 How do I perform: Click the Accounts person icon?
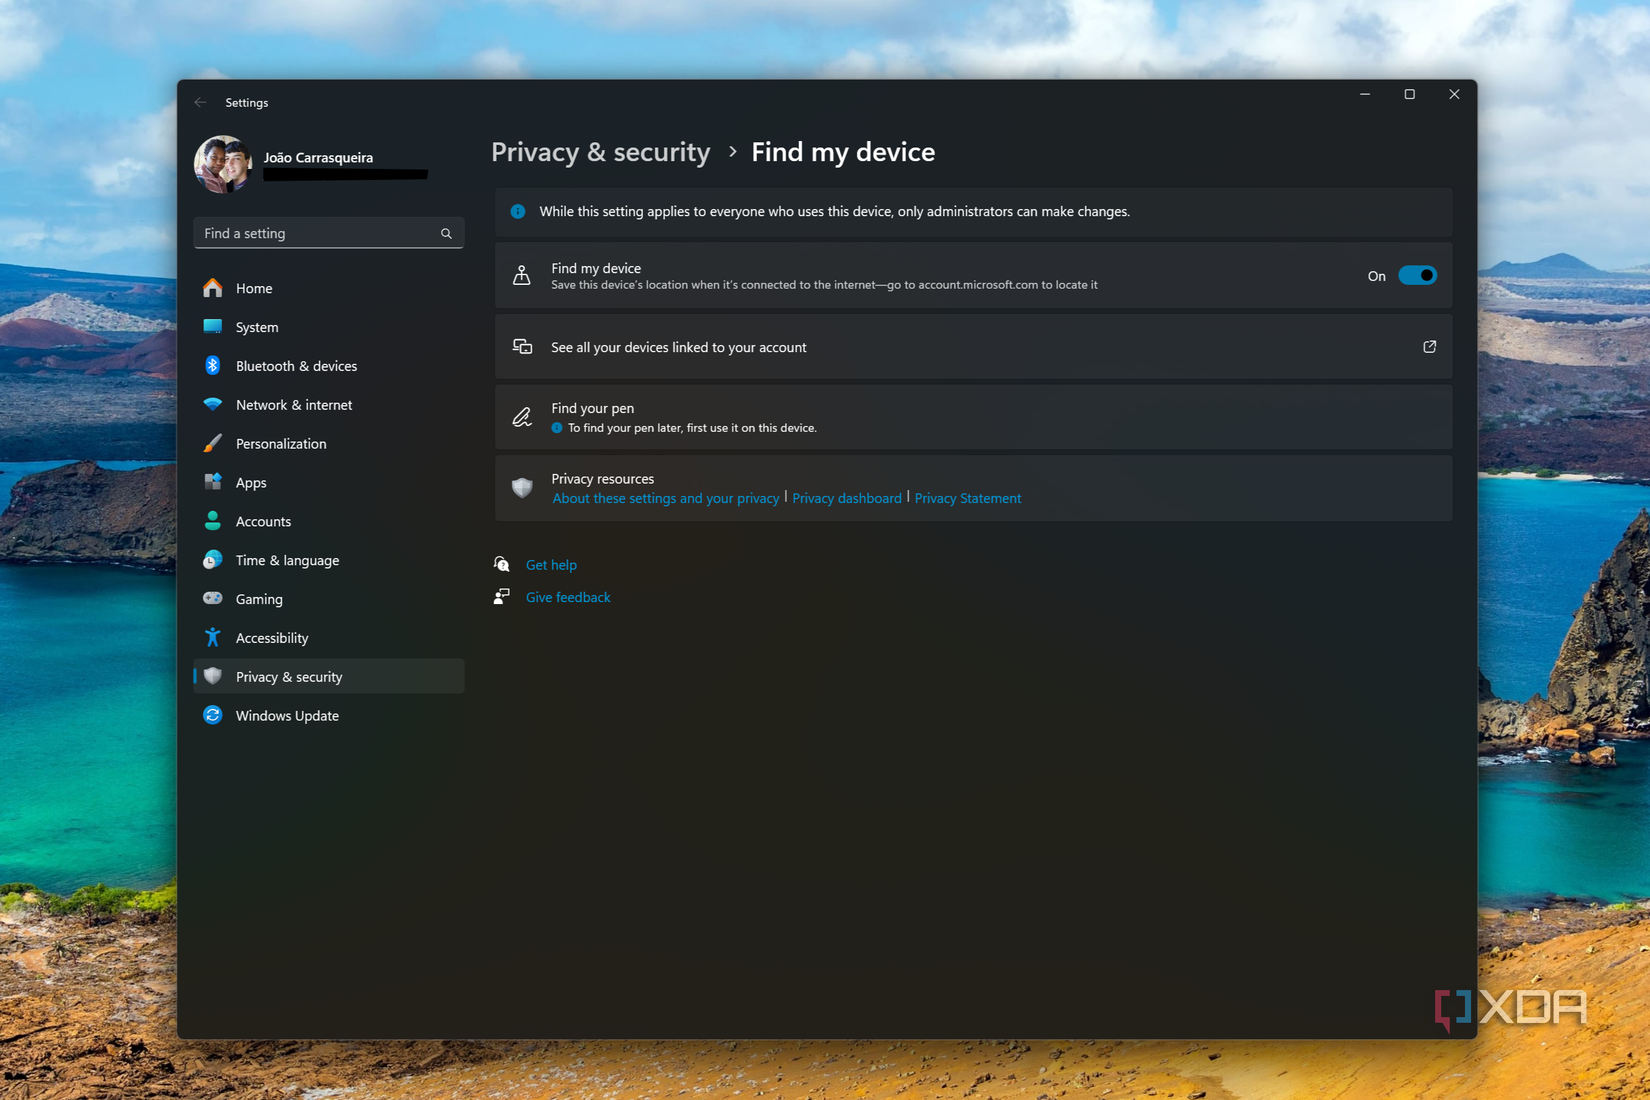[x=213, y=521]
